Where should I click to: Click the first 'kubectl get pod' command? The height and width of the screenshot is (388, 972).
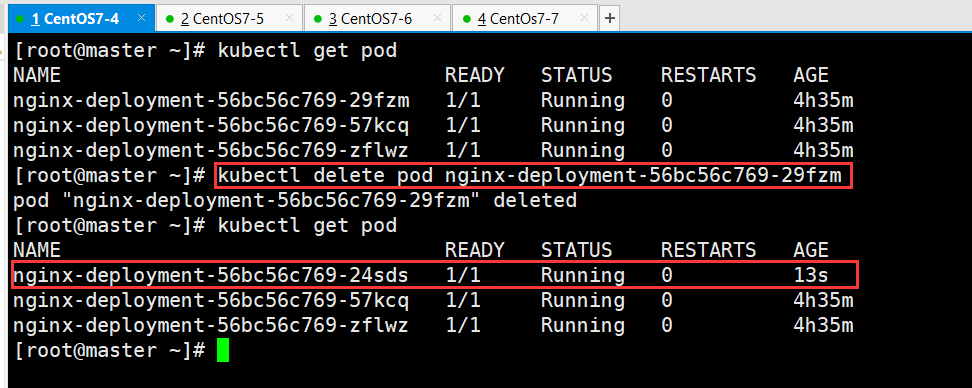pos(307,50)
